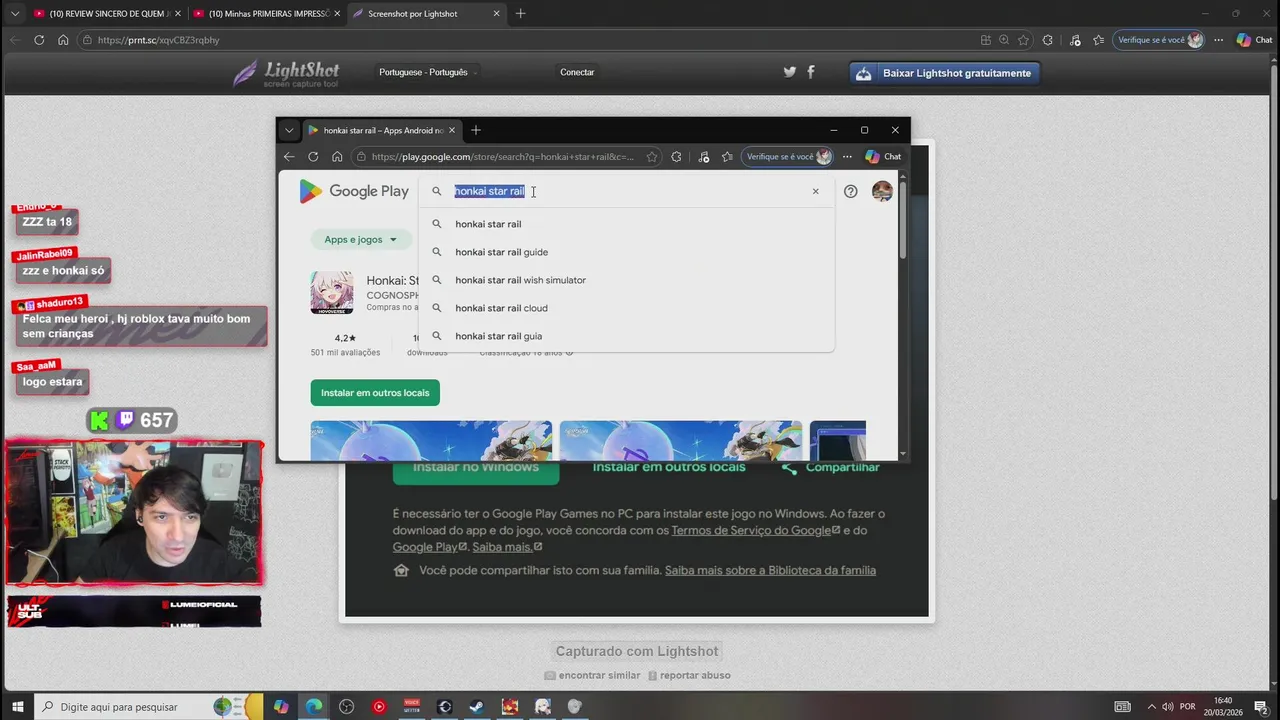Open the outer browser's three-dots settings menu
Screen dimensions: 1280x720
[1218, 40]
